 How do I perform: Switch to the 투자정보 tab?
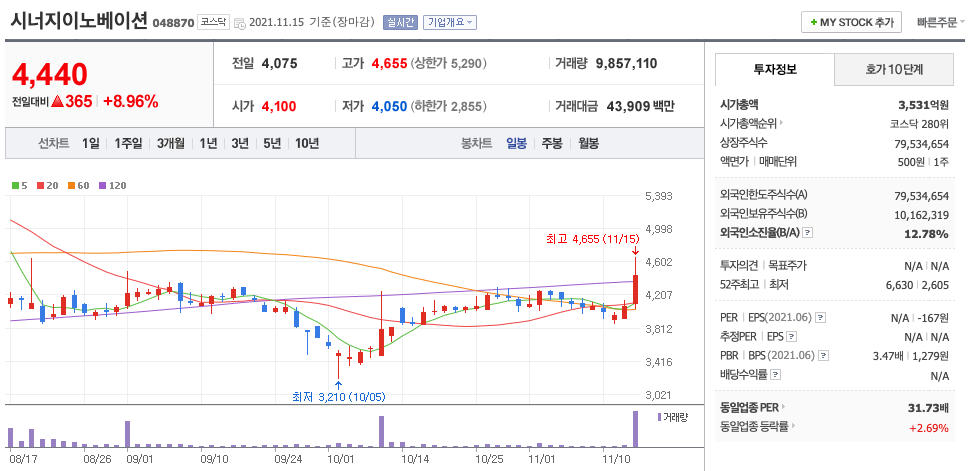coord(775,69)
